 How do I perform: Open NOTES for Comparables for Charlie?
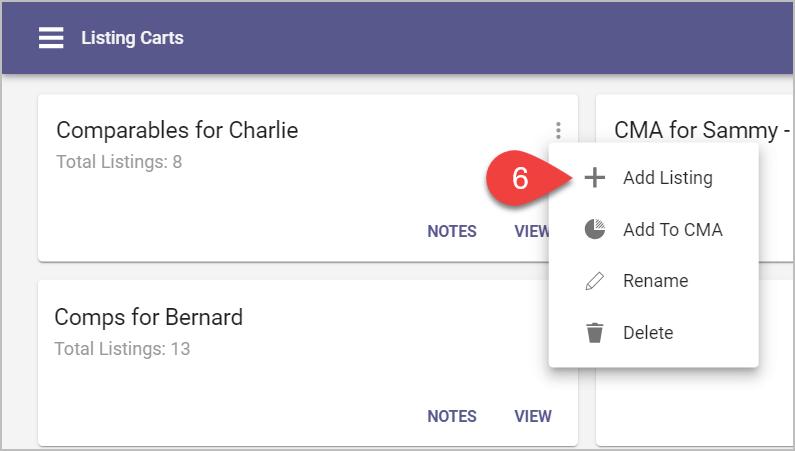452,231
